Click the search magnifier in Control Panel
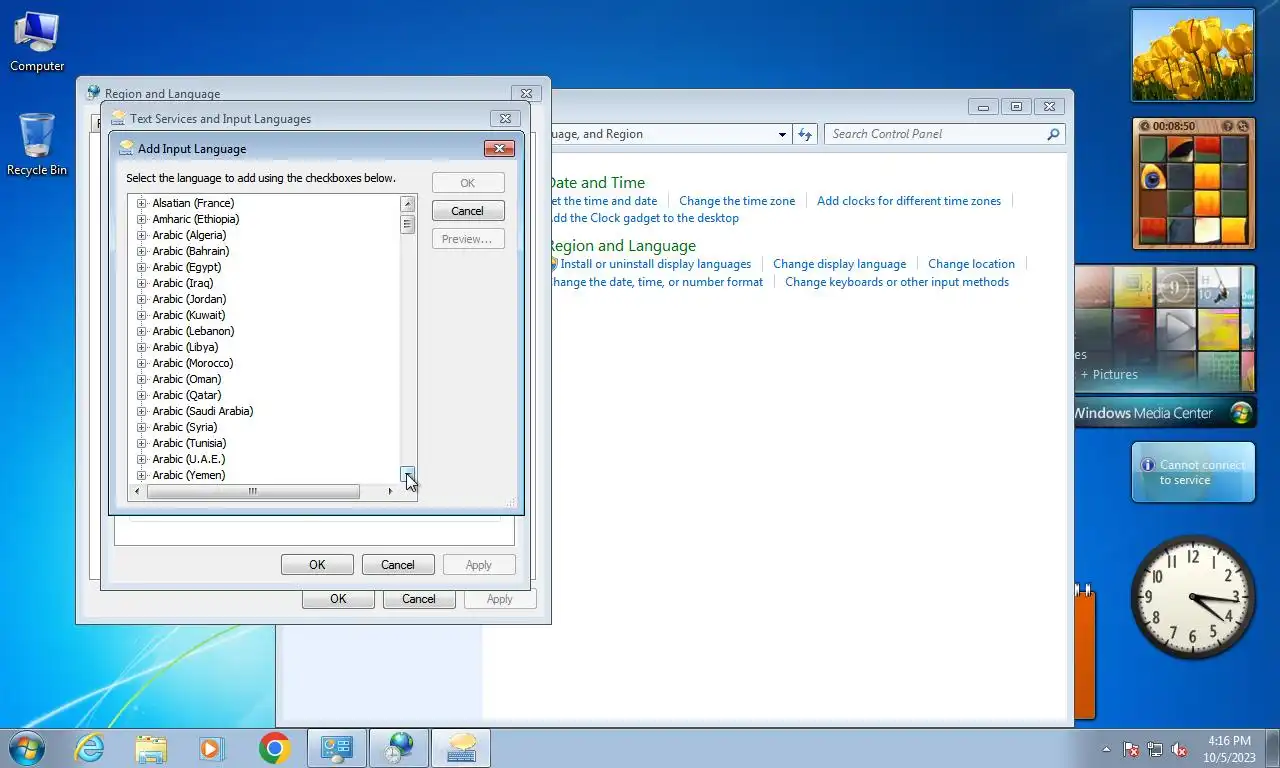Image resolution: width=1280 pixels, height=768 pixels. tap(1053, 134)
